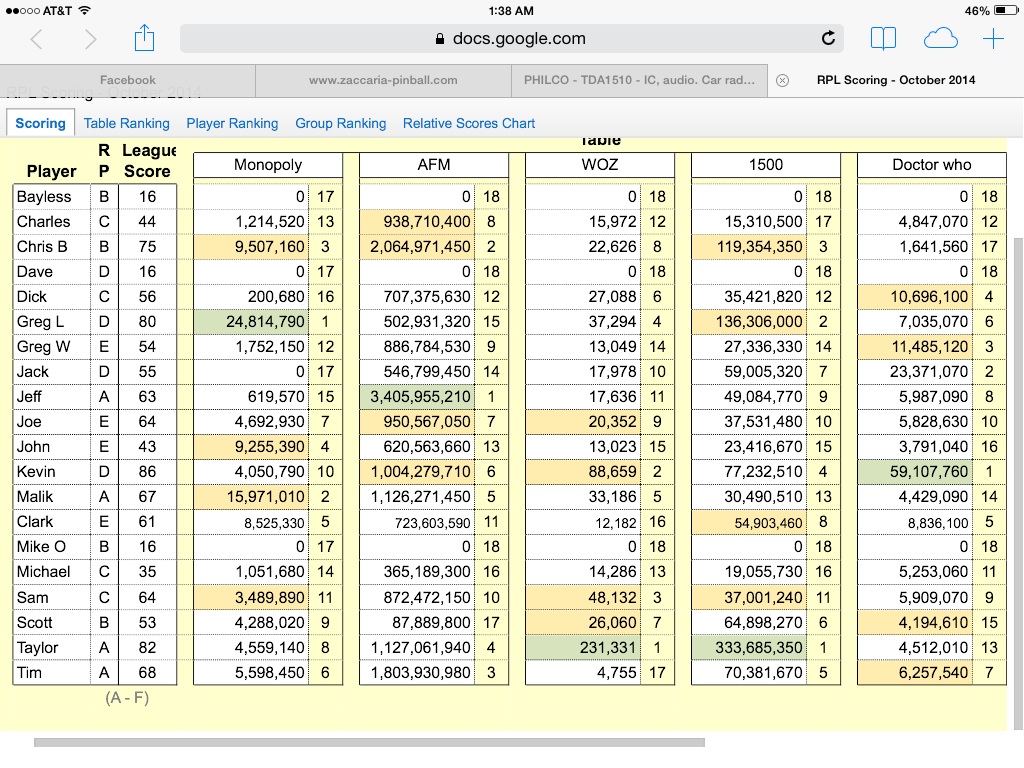The width and height of the screenshot is (1024, 768).
Task: Tap the Safari back arrow
Action: [37, 39]
